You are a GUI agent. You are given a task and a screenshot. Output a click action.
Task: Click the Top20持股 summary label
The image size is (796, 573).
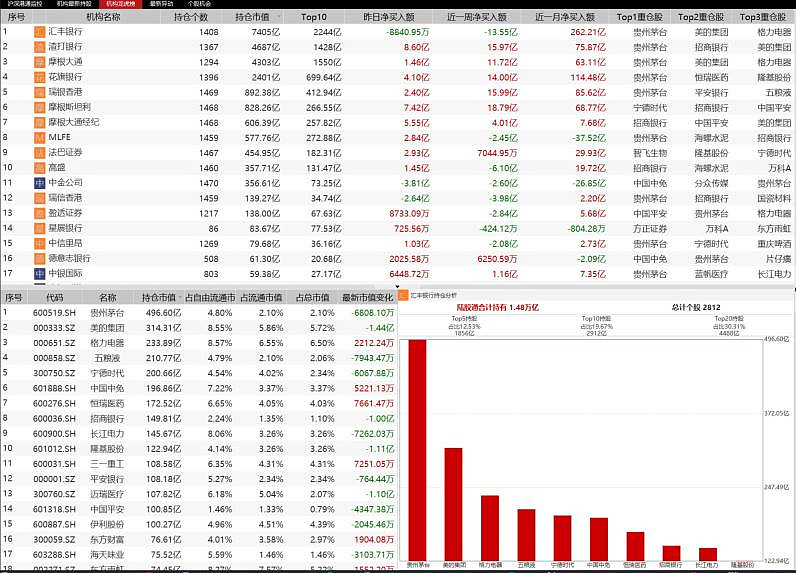click(729, 319)
